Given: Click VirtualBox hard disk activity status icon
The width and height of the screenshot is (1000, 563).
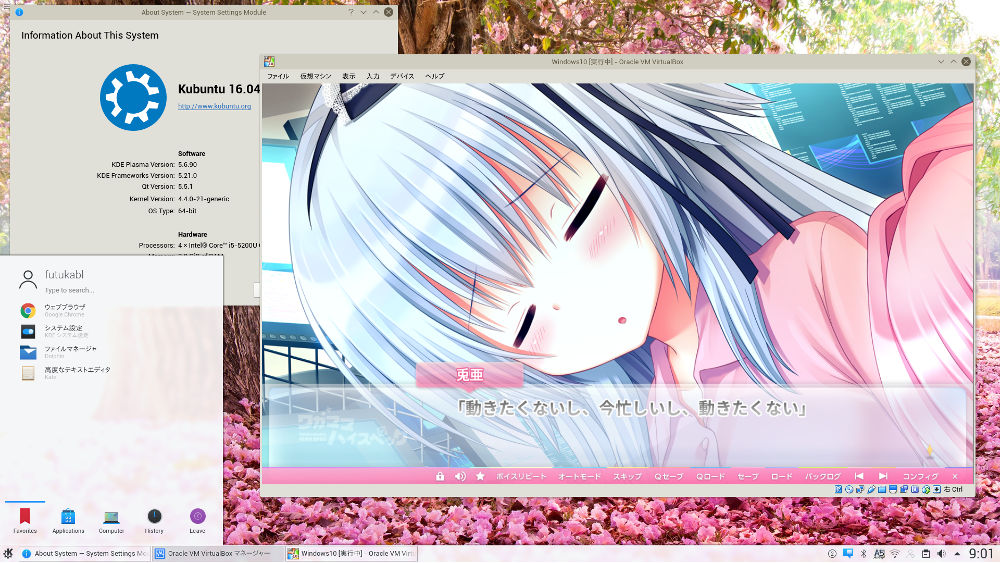Looking at the screenshot, I should (839, 489).
